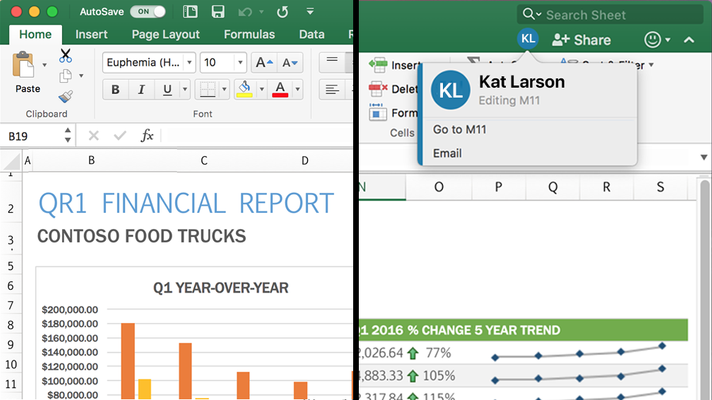
Task: Apply red font color
Action: coord(280,89)
